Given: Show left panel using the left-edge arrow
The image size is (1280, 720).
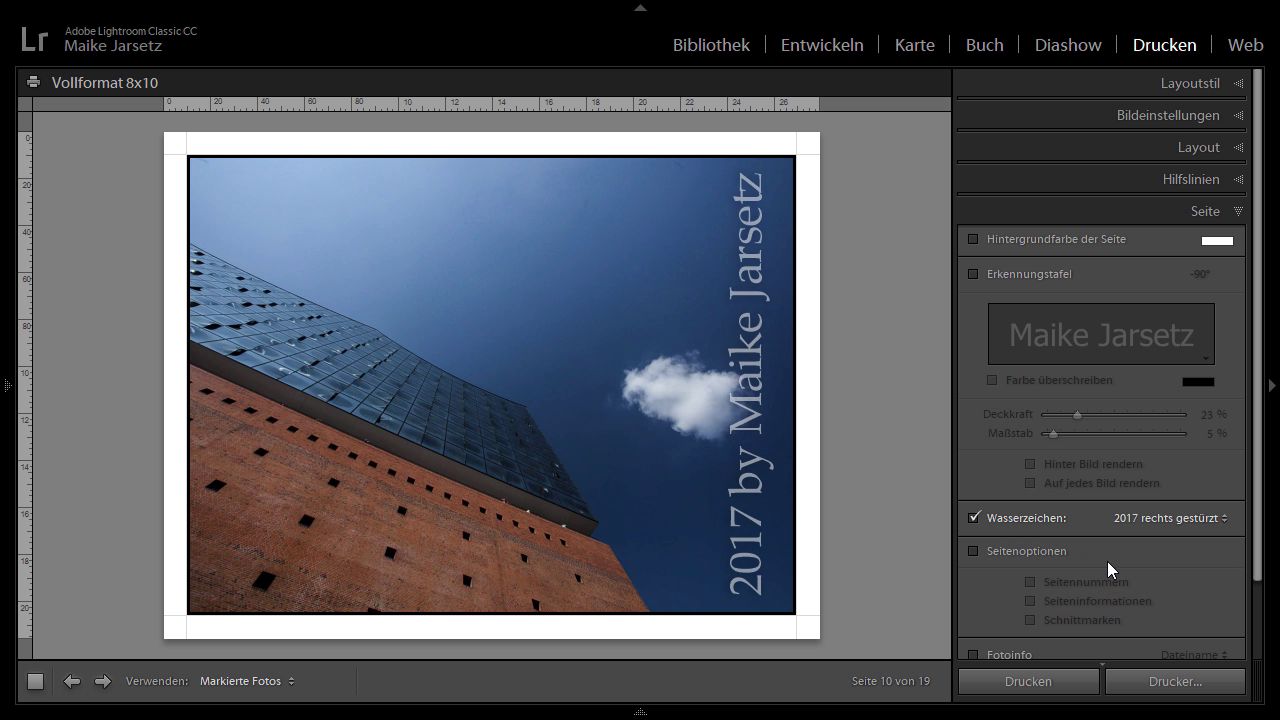Looking at the screenshot, I should click(x=6, y=385).
